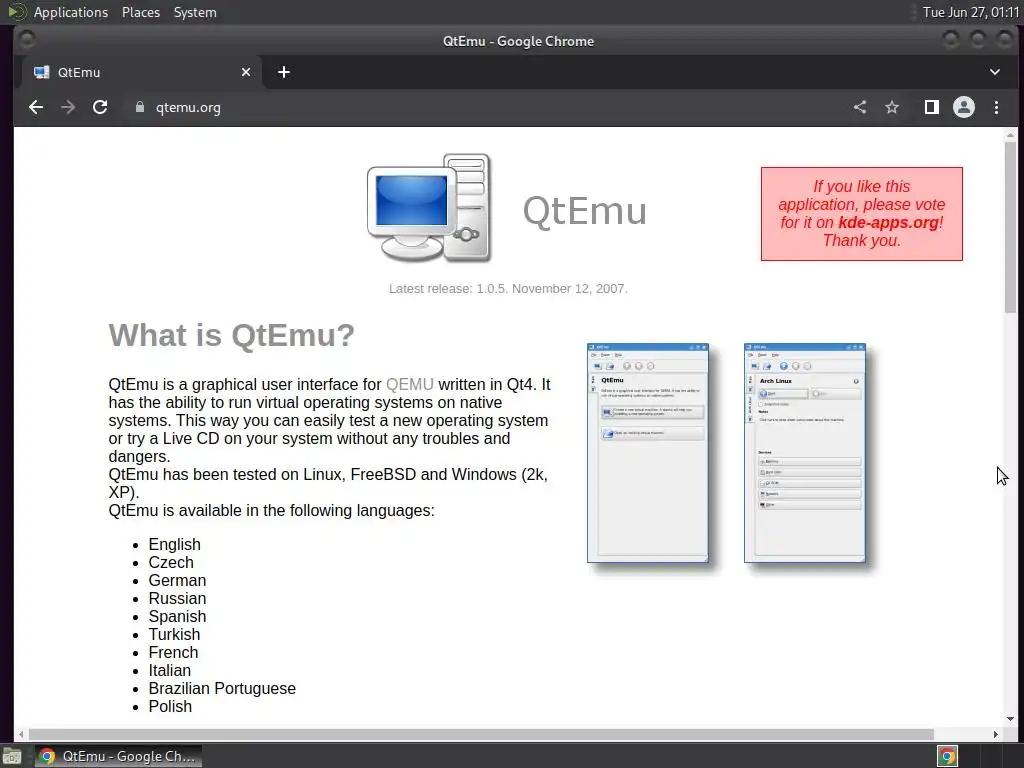The width and height of the screenshot is (1024, 768).
Task: Click the "Turkish" list item
Action: [174, 634]
